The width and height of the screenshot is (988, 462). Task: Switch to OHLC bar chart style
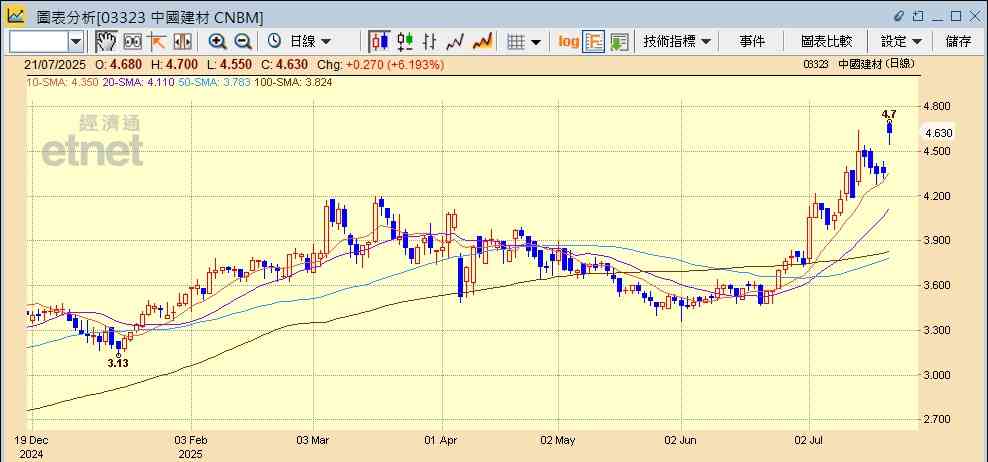(x=430, y=42)
